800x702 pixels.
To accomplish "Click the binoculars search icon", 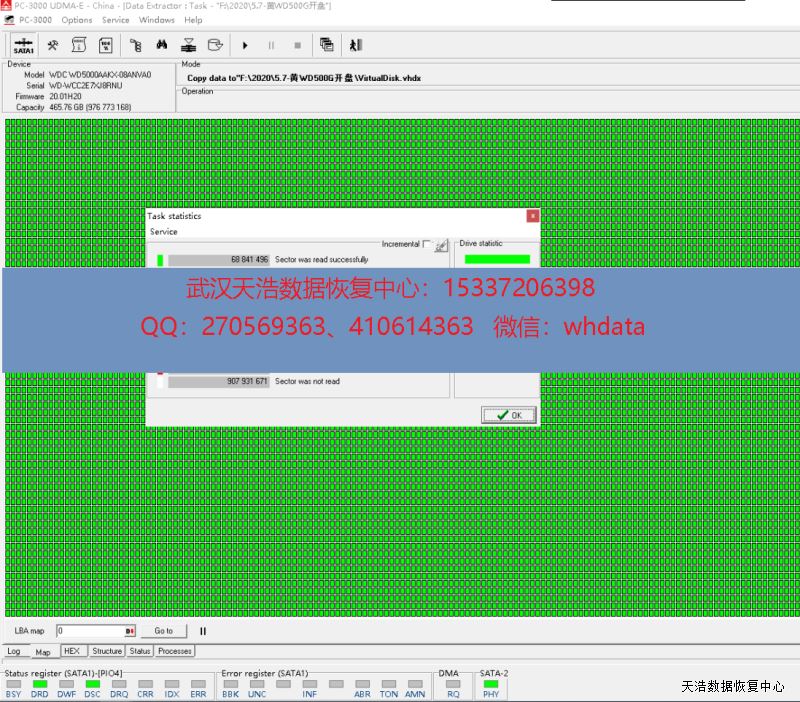I will [162, 45].
